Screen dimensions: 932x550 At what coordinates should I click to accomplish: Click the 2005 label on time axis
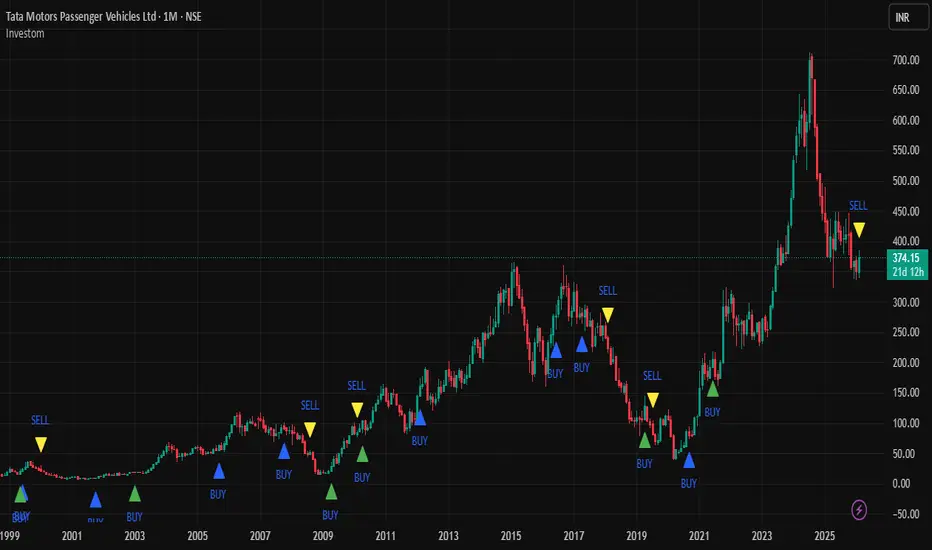pyautogui.click(x=197, y=536)
